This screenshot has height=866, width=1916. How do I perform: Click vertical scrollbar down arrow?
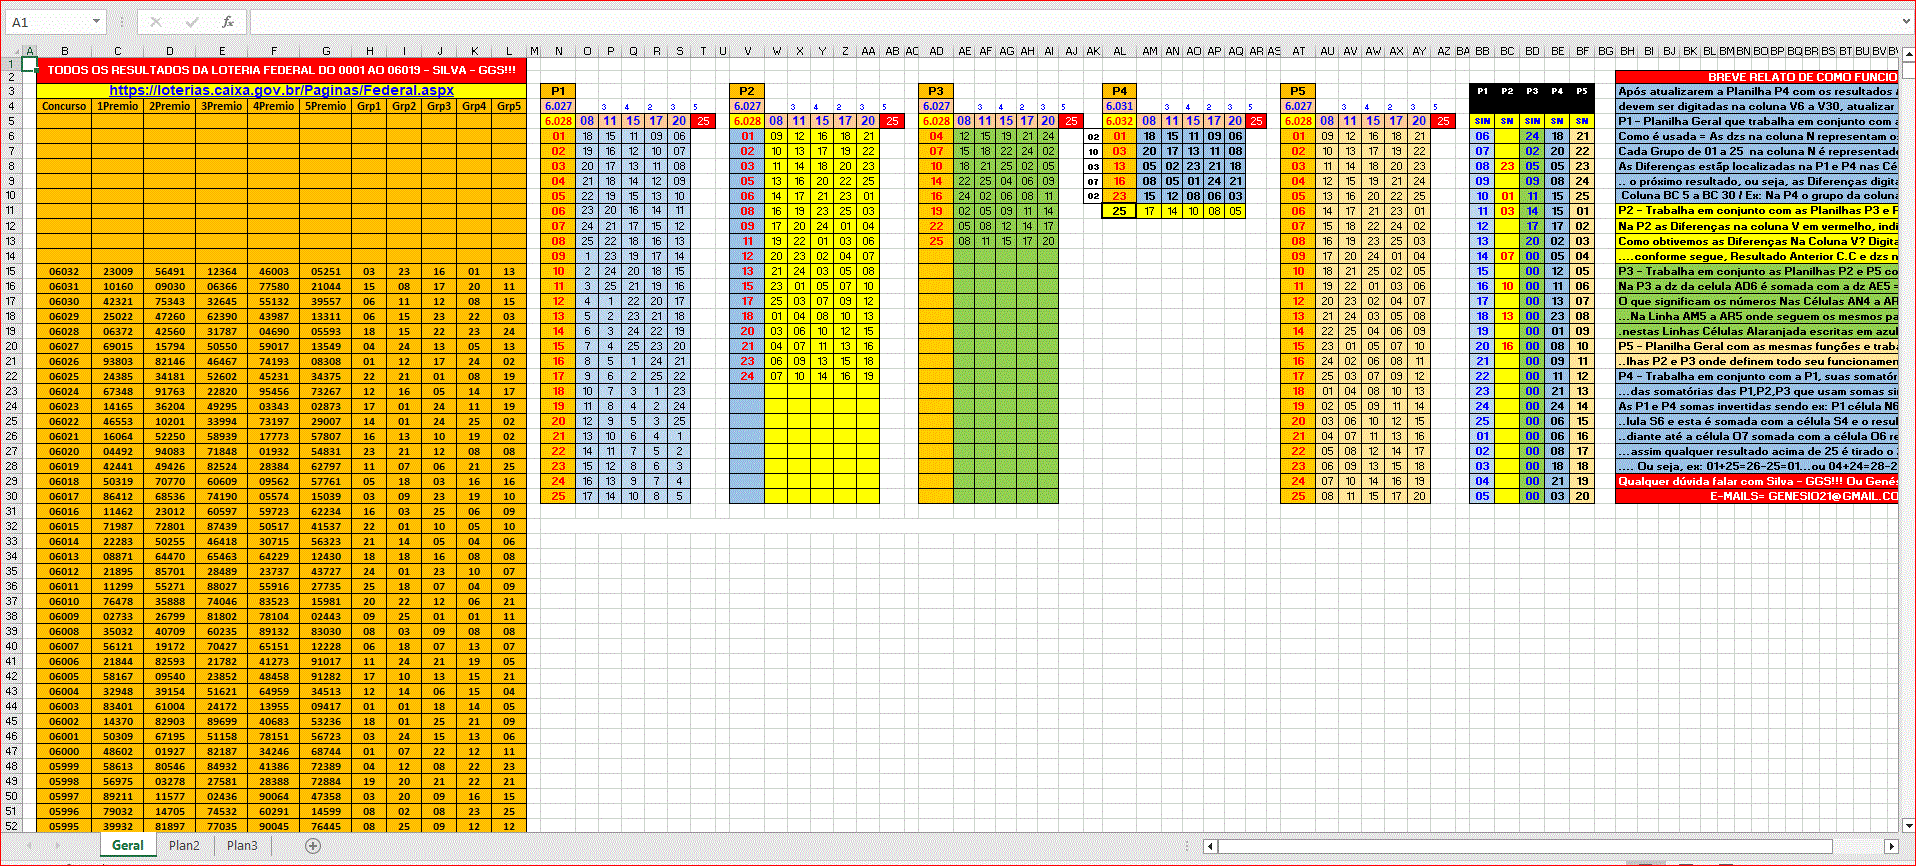(1907, 825)
